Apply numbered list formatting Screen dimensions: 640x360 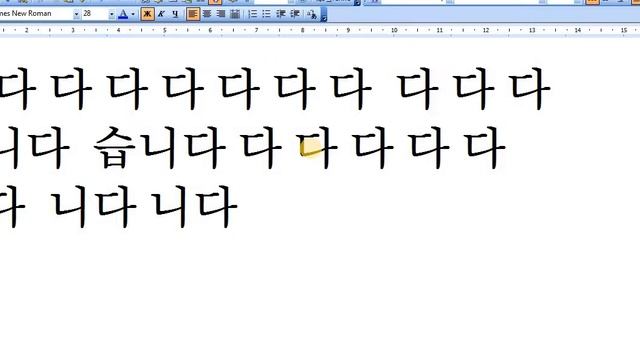click(x=253, y=14)
